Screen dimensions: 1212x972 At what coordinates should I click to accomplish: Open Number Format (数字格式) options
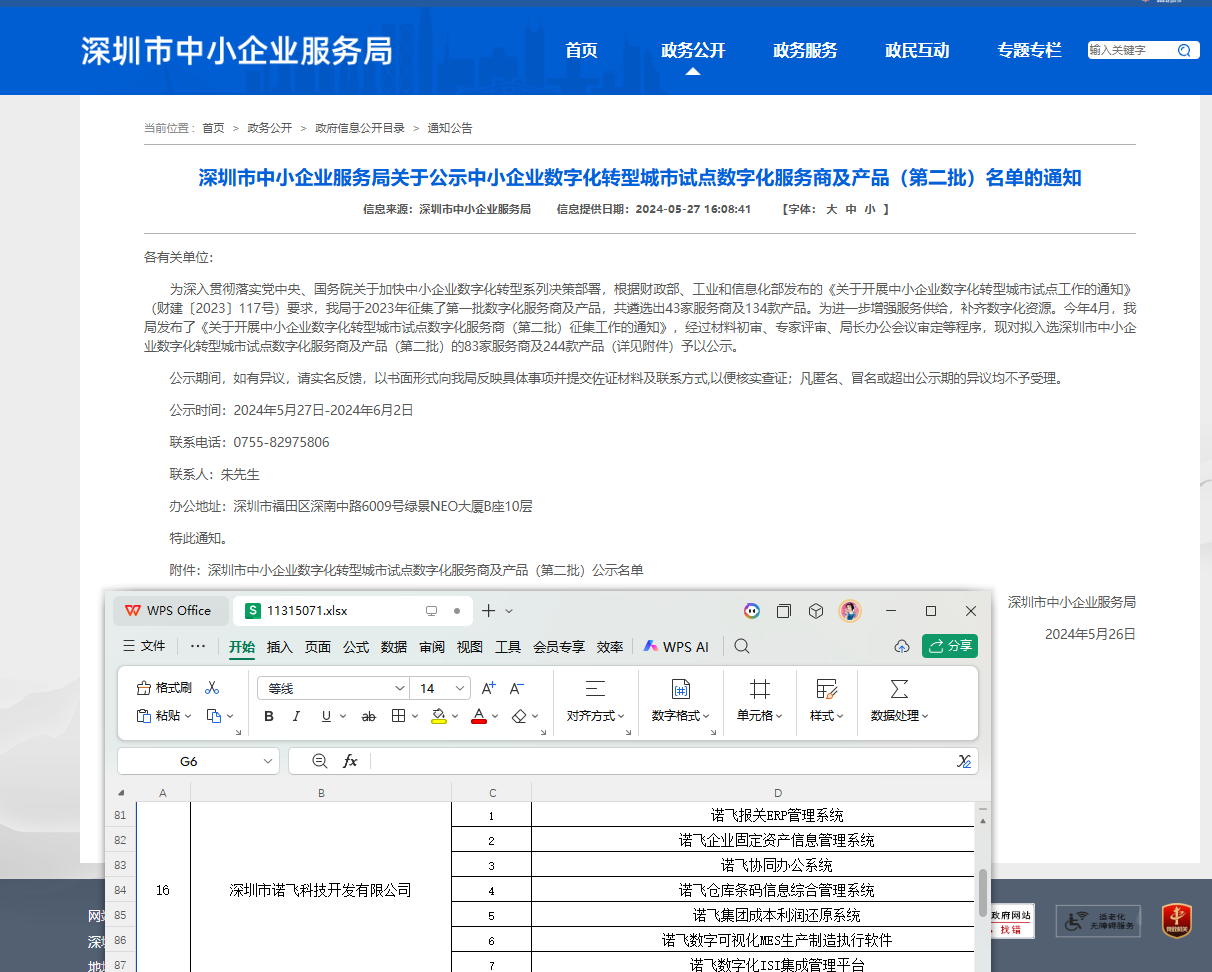(x=681, y=701)
